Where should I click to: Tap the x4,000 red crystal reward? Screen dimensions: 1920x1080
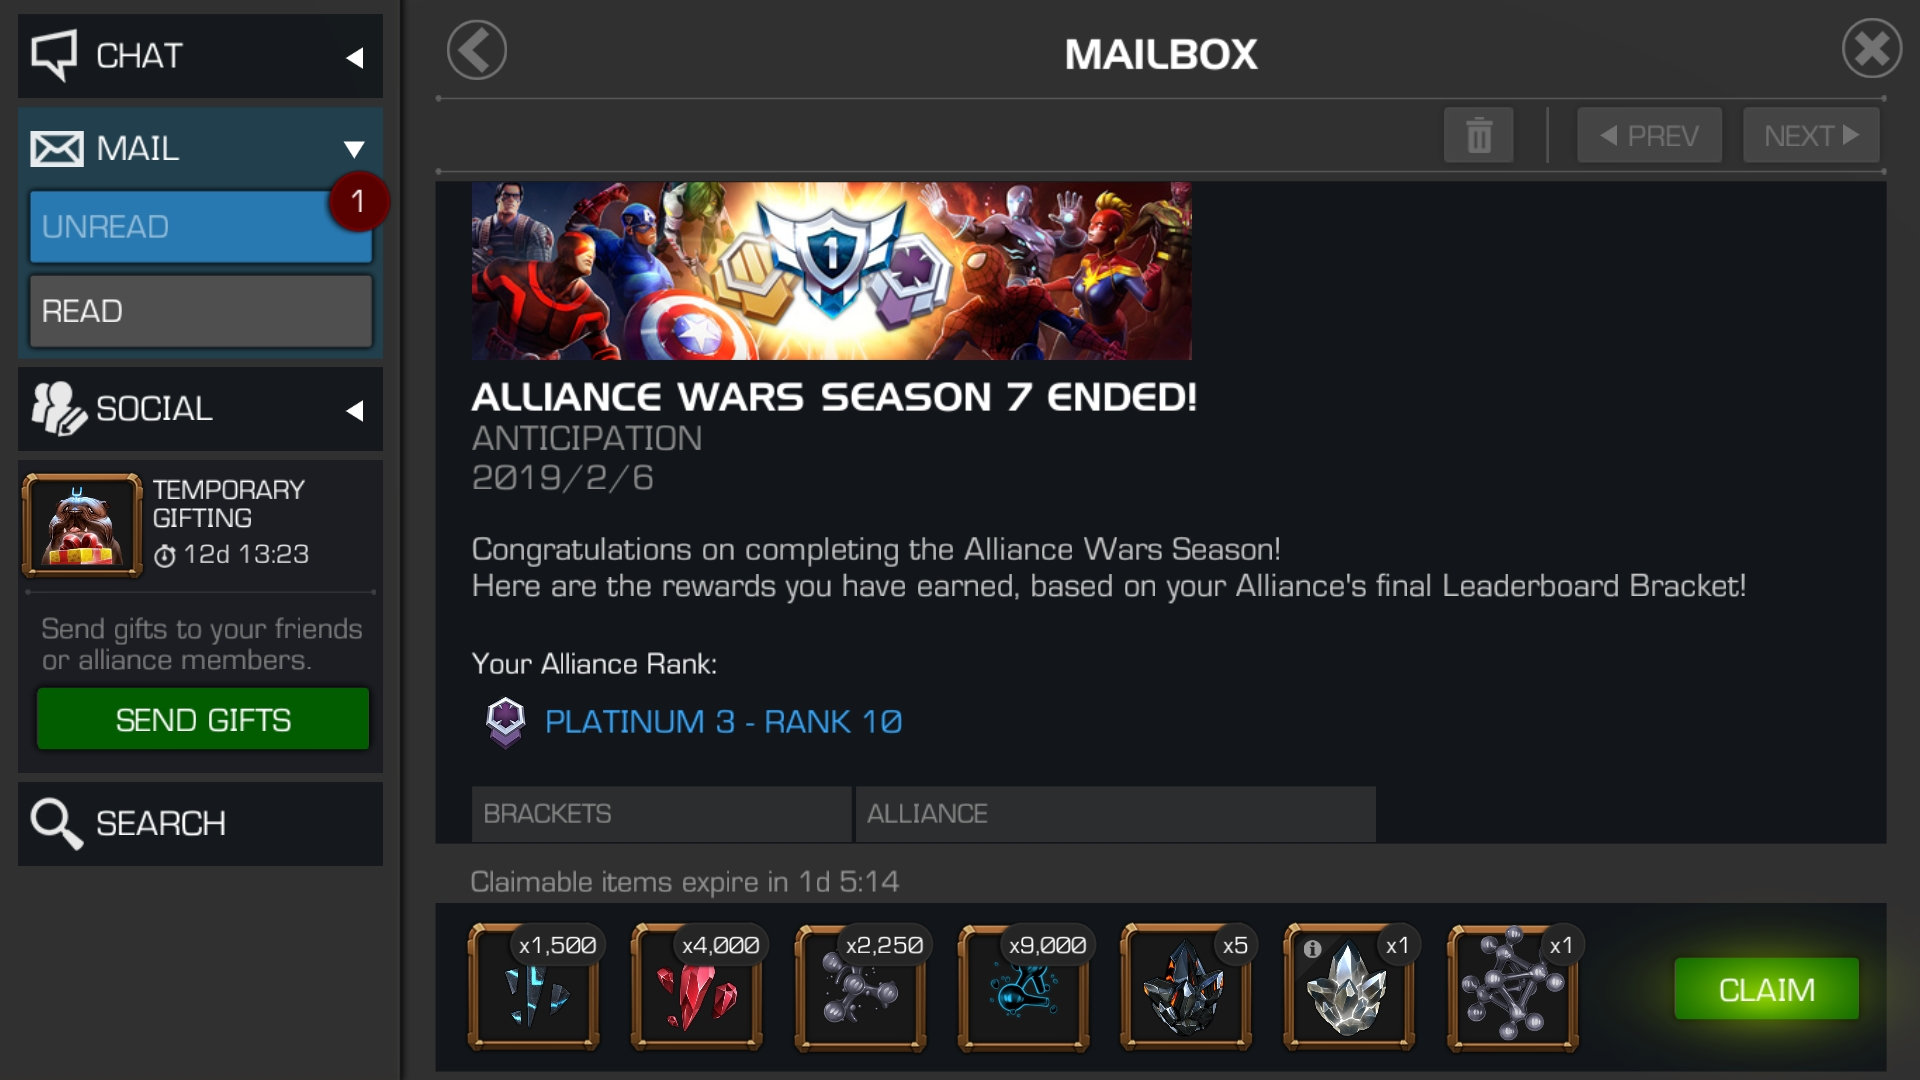697,987
